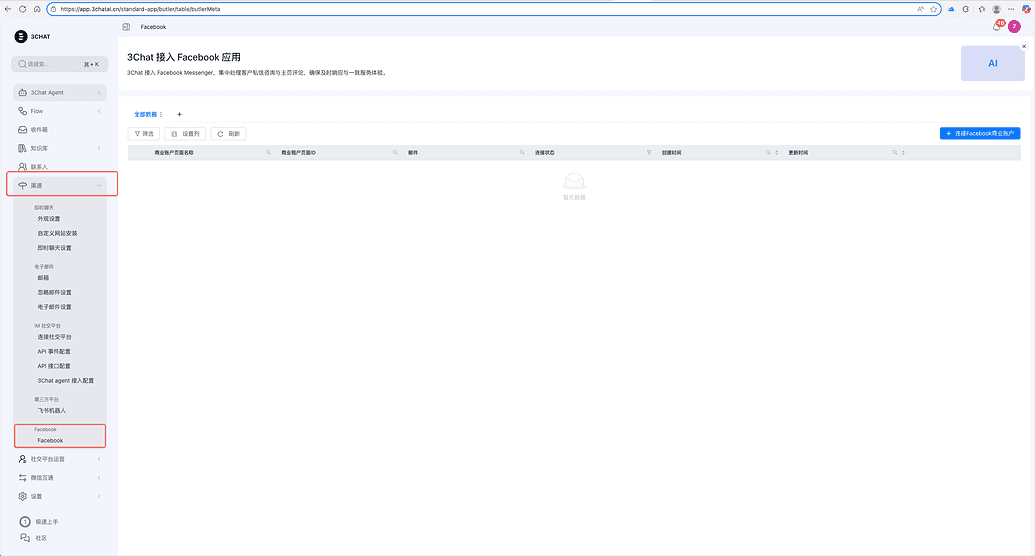Open the 全部数据 tab options dots
The image size is (1035, 556).
pyautogui.click(x=161, y=114)
